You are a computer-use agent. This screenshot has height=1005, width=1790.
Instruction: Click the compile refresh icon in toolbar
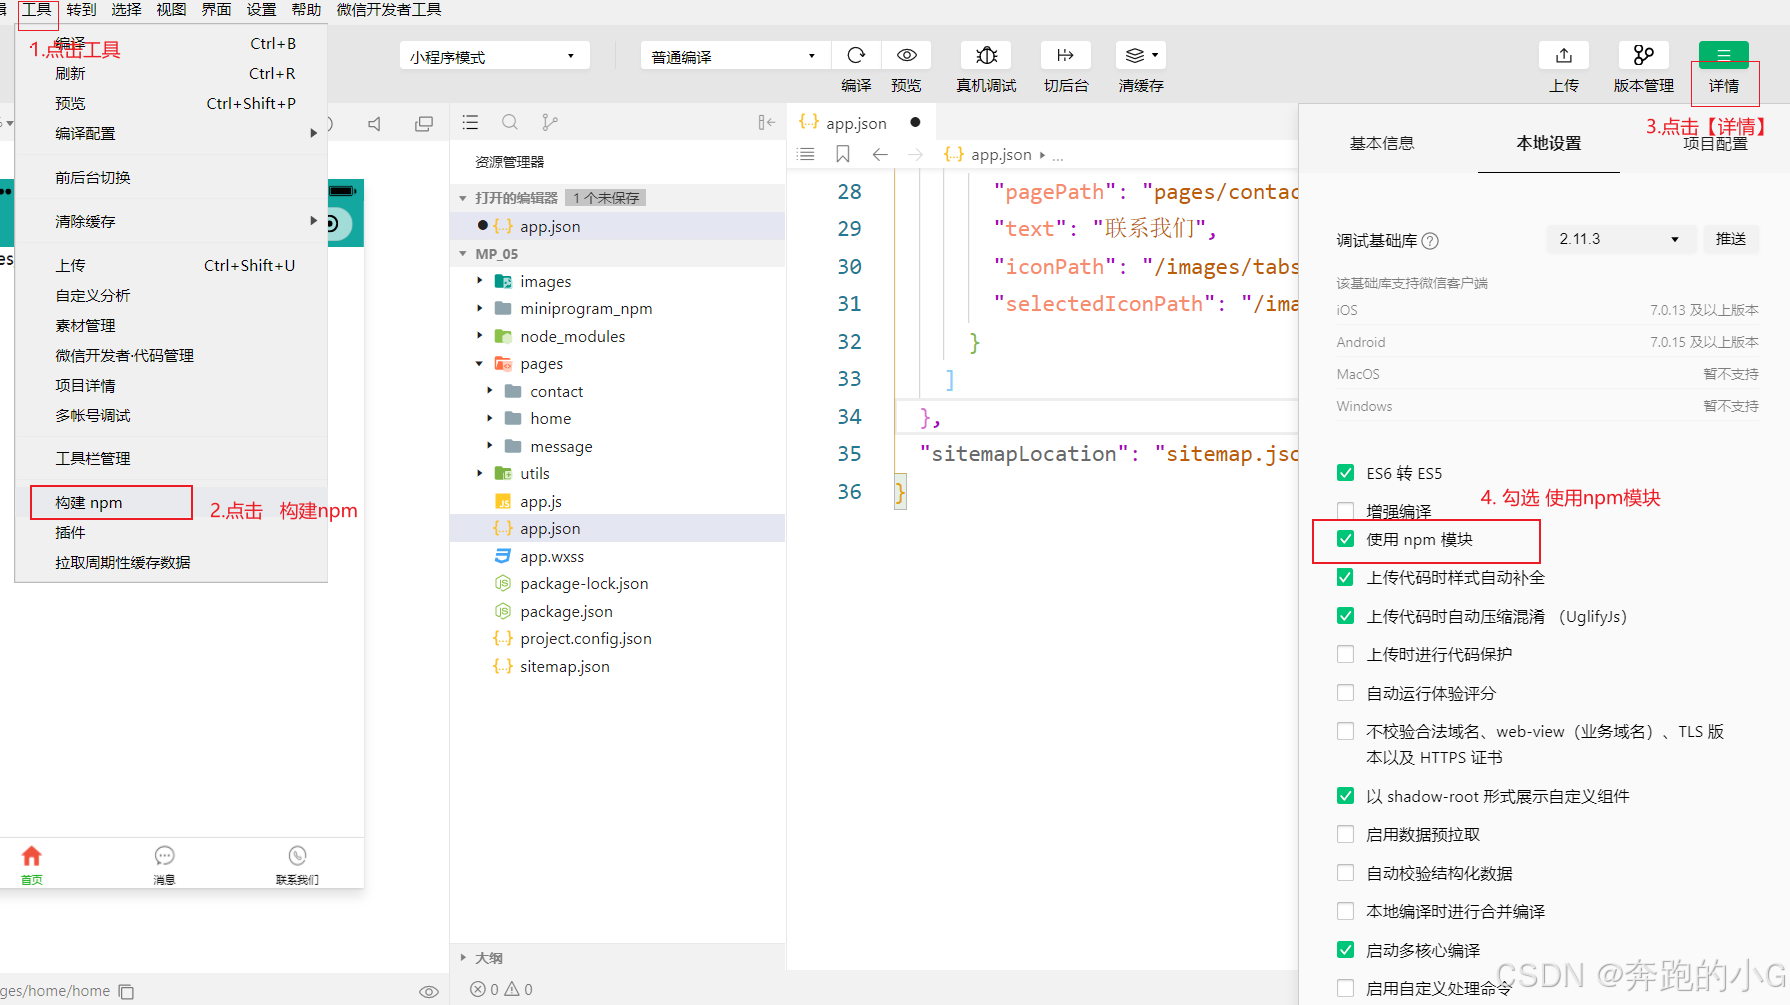point(856,56)
